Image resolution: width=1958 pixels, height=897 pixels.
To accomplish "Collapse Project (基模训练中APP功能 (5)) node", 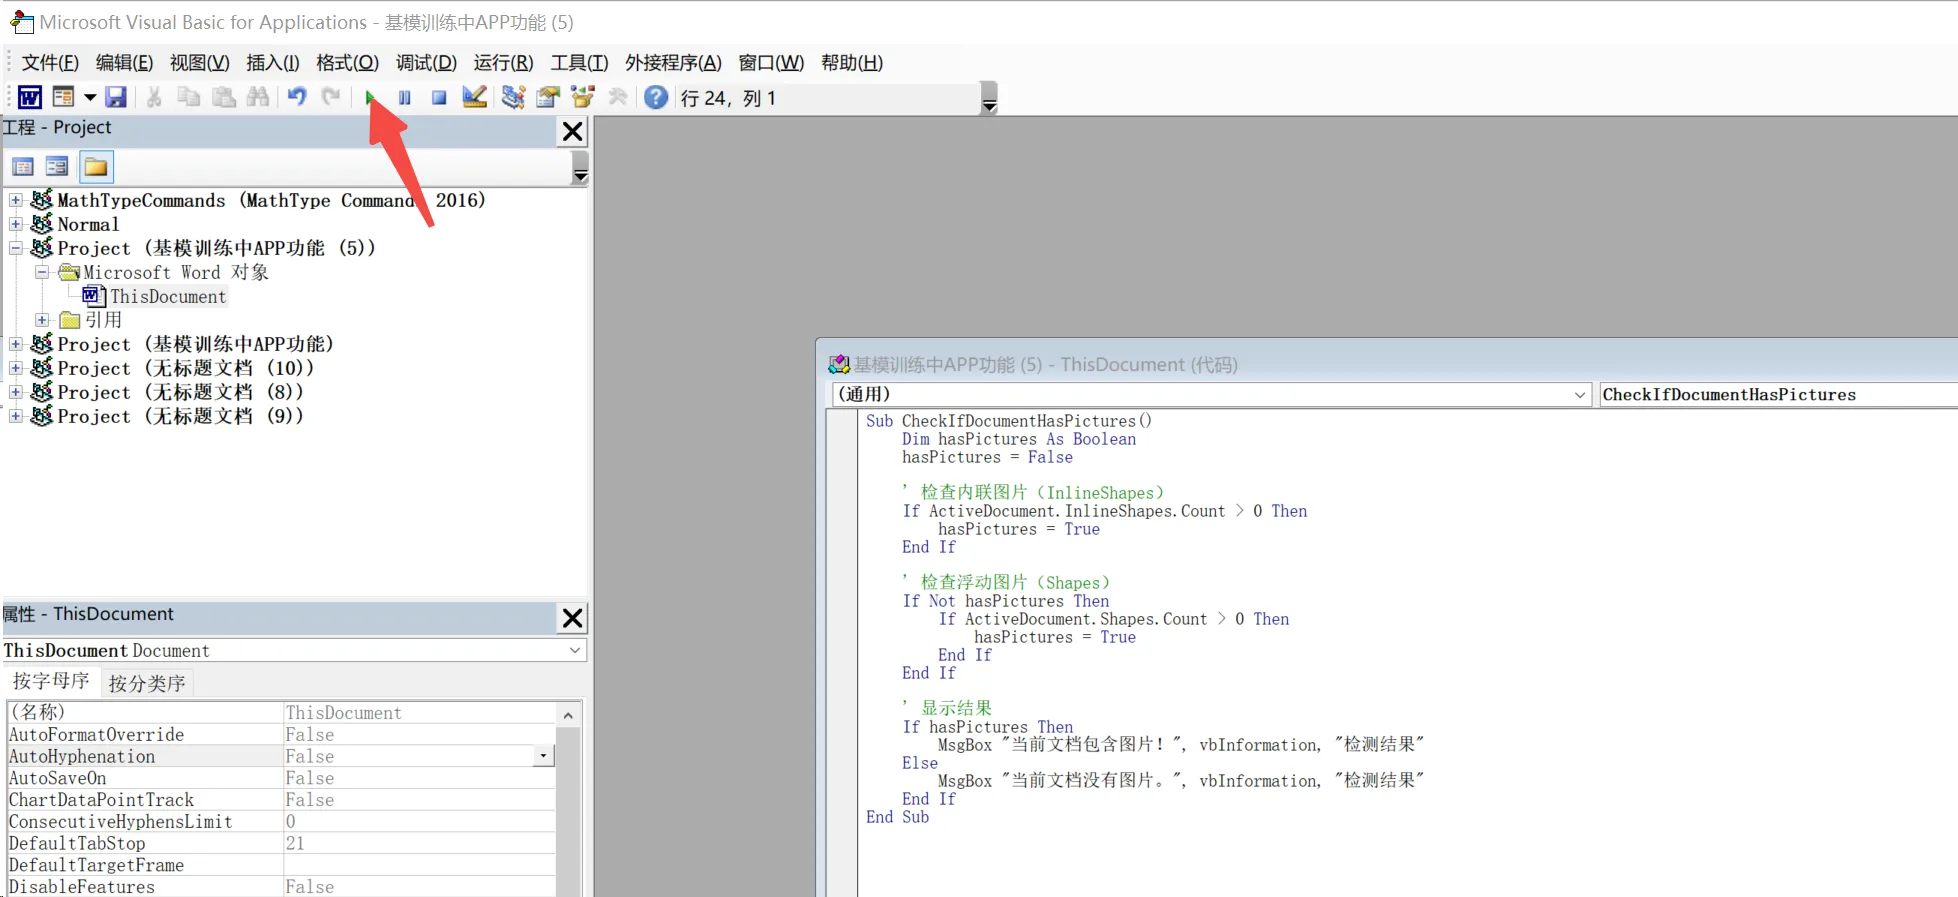I will pyautogui.click(x=16, y=248).
